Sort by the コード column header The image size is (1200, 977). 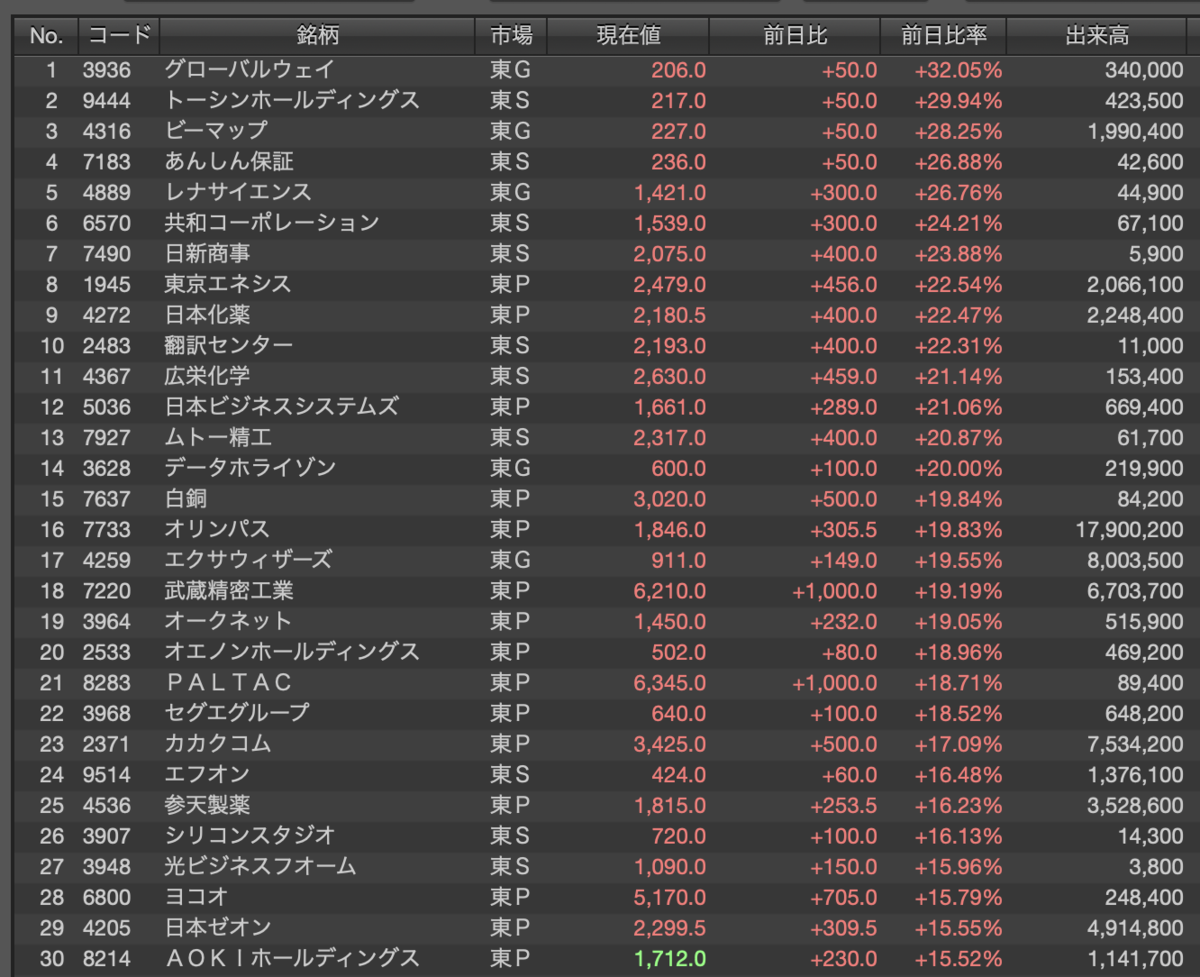tap(119, 36)
